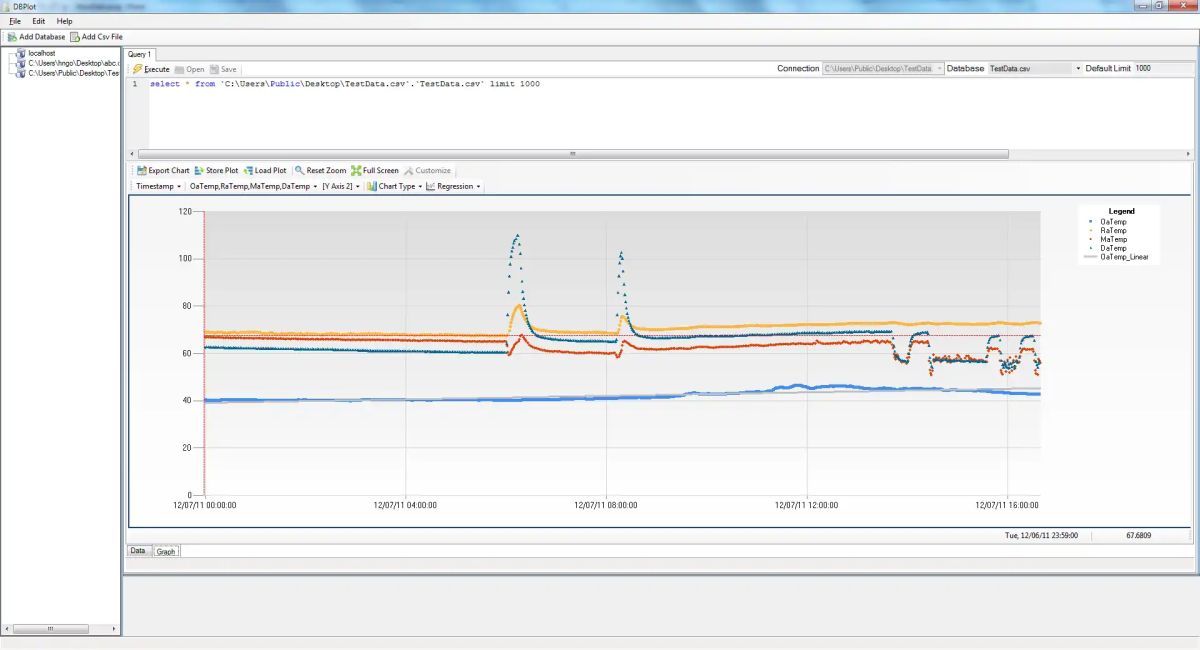Click Store Plot button

[216, 170]
